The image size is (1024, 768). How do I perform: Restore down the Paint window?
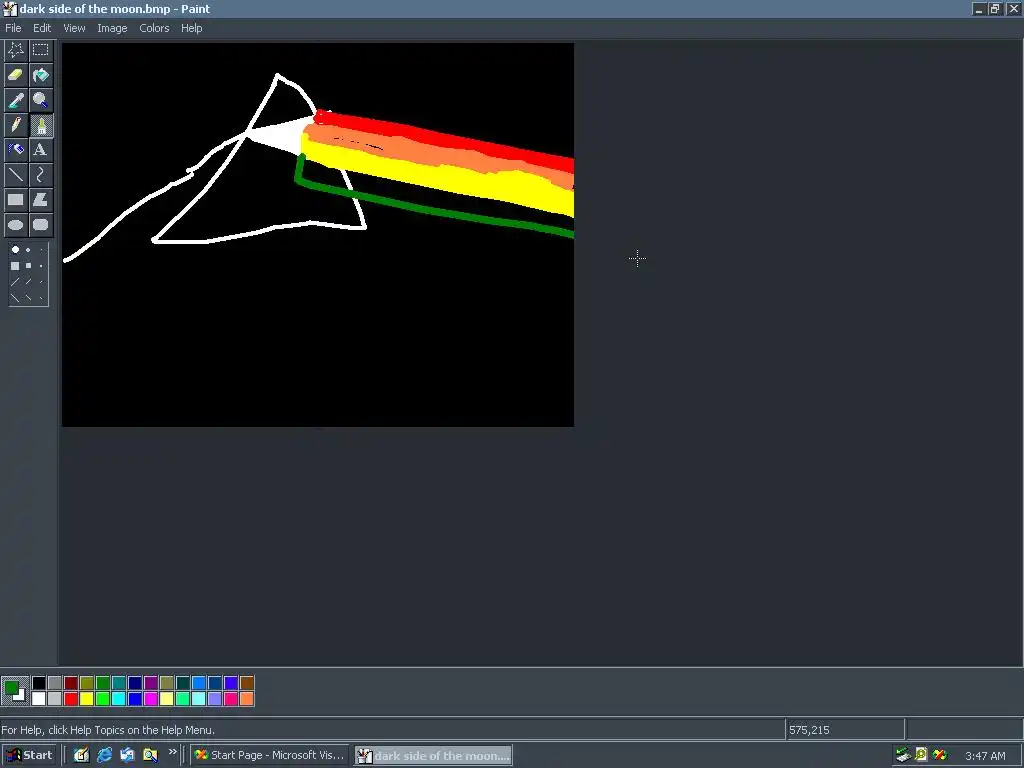click(995, 8)
